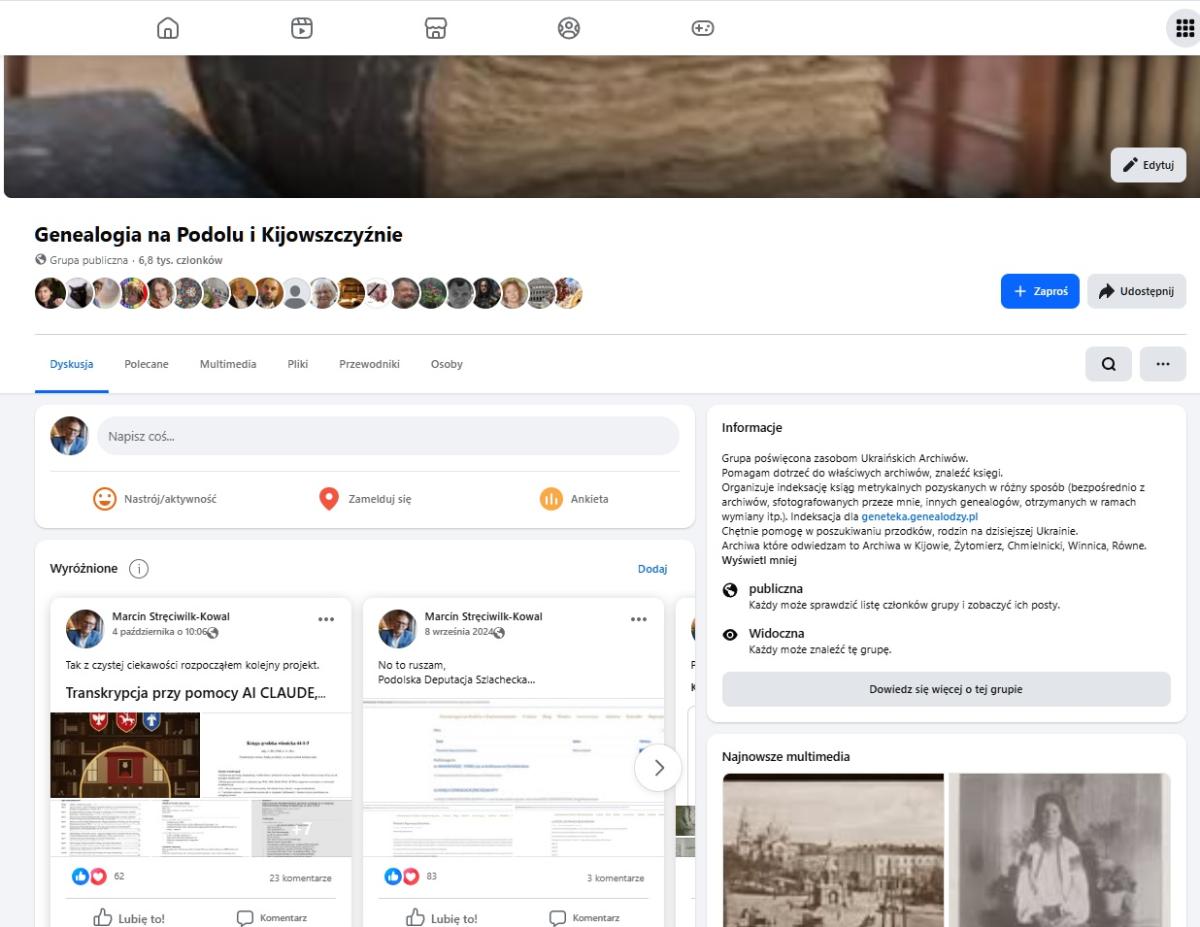Show next featured posts with arrow
The image size is (1200, 927).
click(x=658, y=768)
